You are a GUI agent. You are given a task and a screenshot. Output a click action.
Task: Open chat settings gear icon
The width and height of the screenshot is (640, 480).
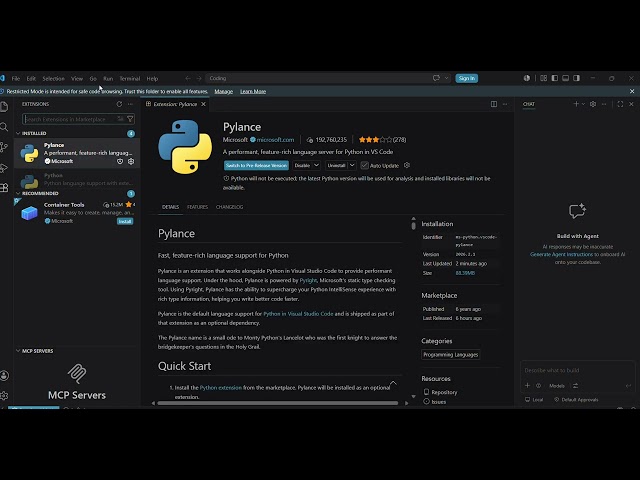pos(593,104)
